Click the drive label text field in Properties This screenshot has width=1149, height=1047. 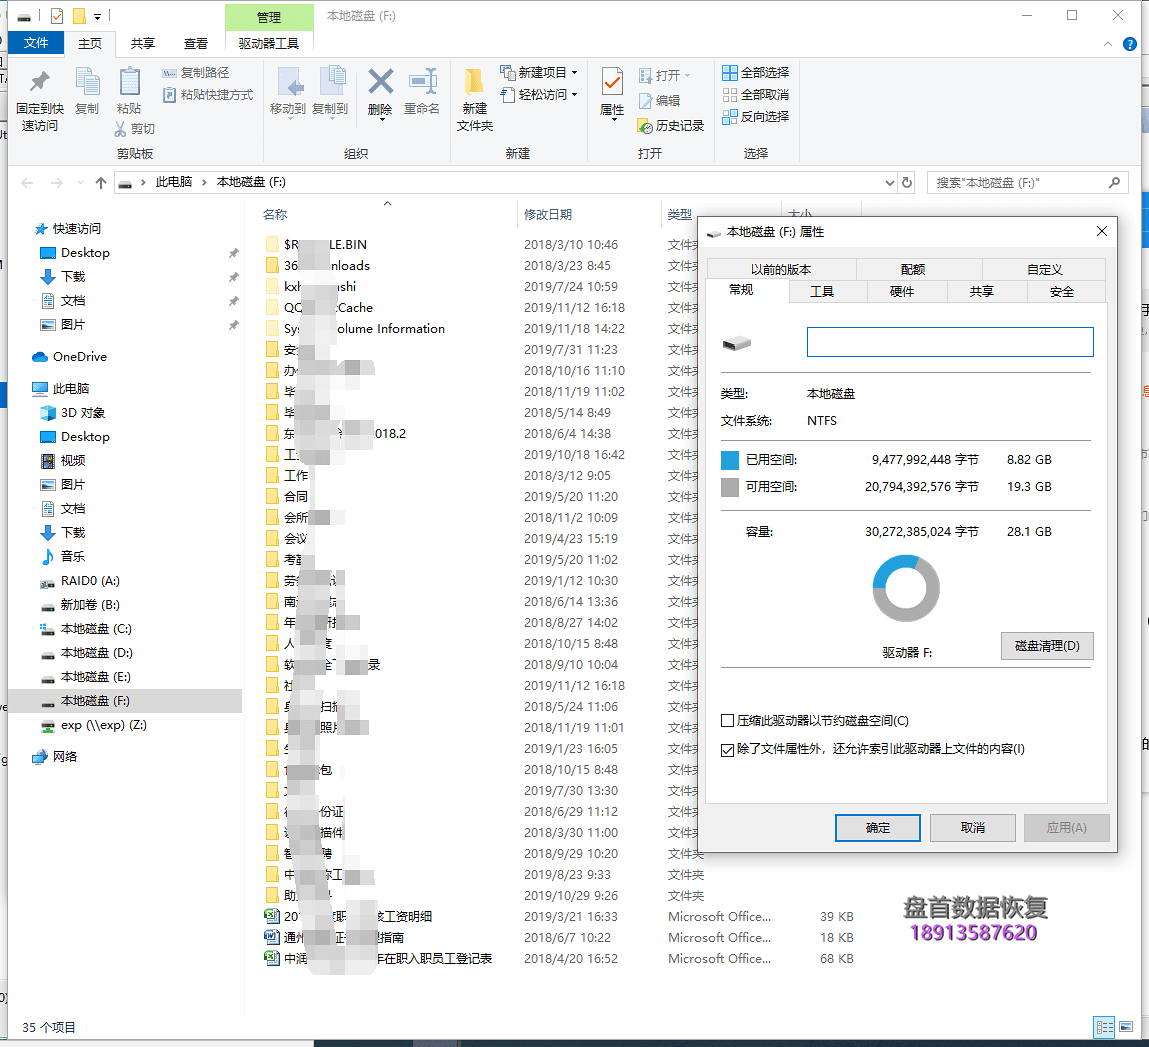pyautogui.click(x=950, y=342)
